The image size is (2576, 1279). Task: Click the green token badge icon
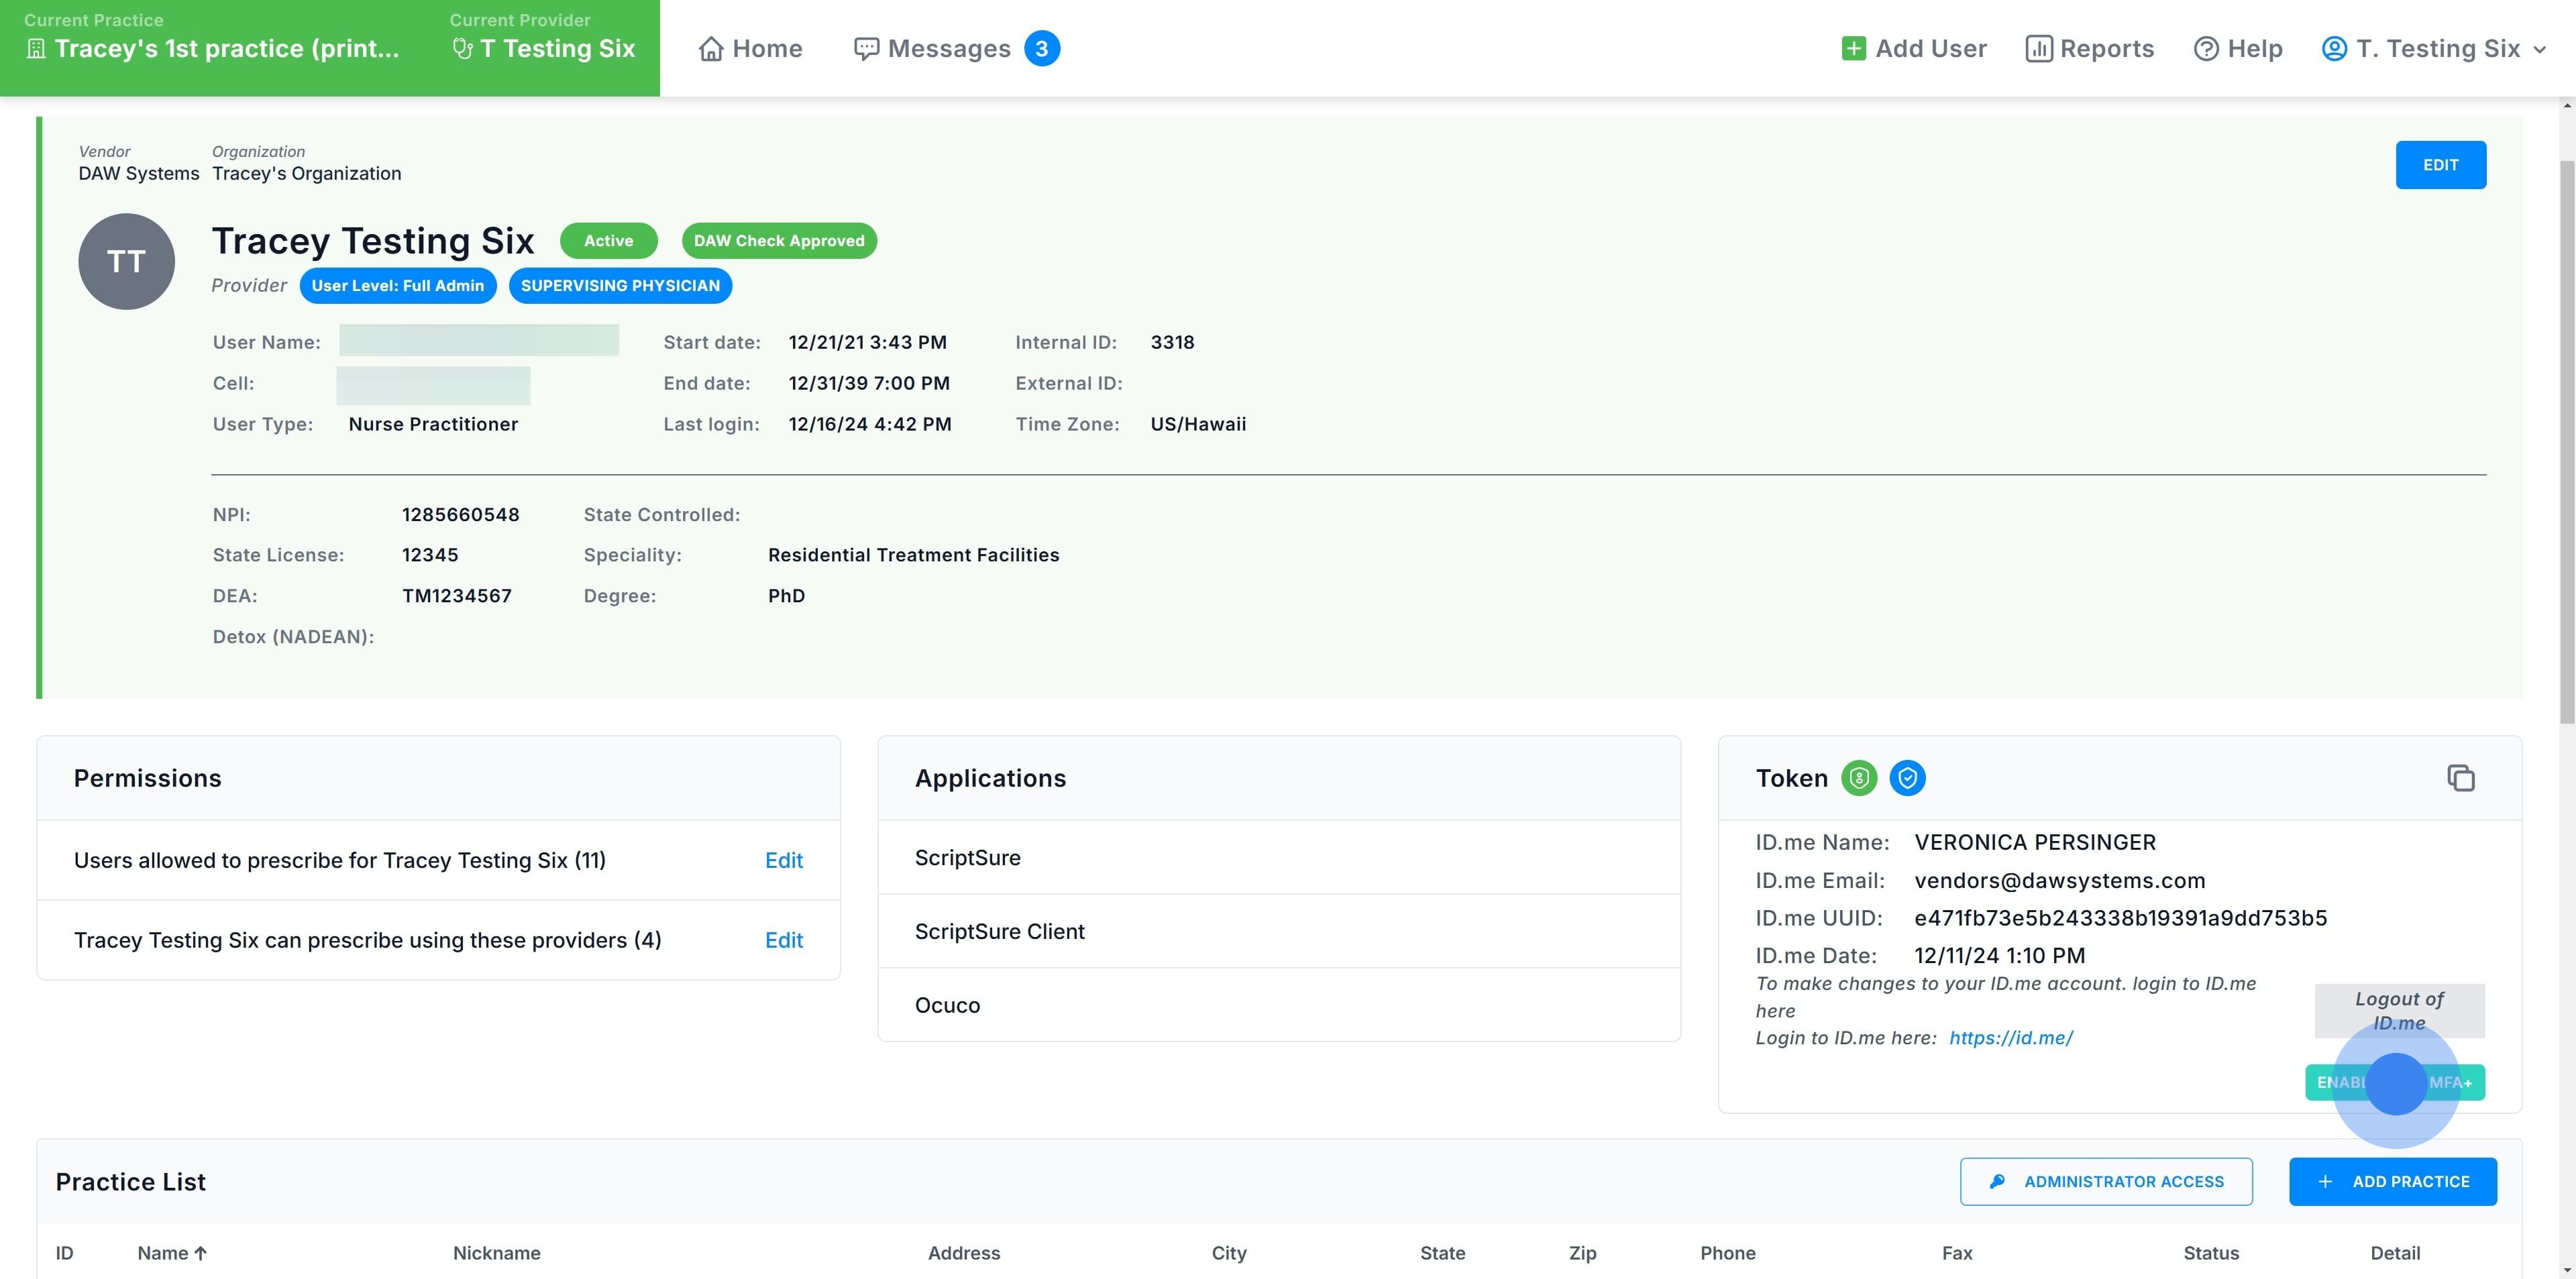pyautogui.click(x=1859, y=778)
